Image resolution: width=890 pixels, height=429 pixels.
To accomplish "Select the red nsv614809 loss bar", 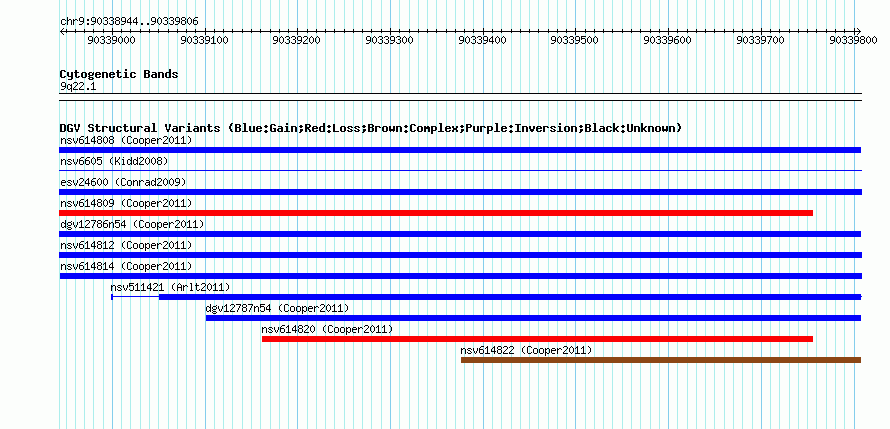I will [x=436, y=213].
